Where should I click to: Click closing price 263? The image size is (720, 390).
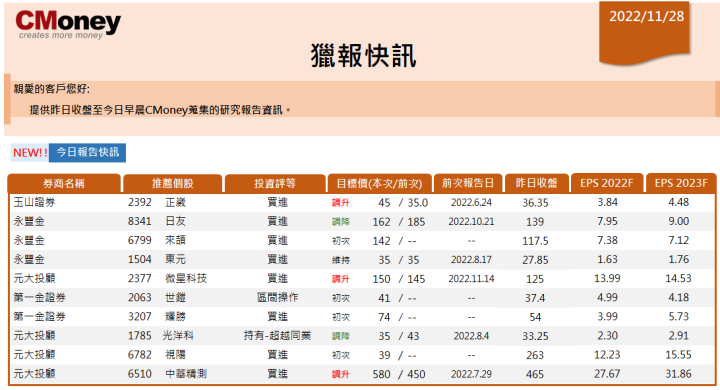[x=535, y=355]
